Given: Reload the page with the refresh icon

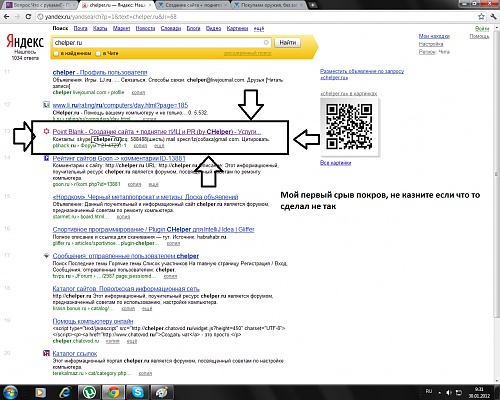Looking at the screenshot, I should coord(28,17).
